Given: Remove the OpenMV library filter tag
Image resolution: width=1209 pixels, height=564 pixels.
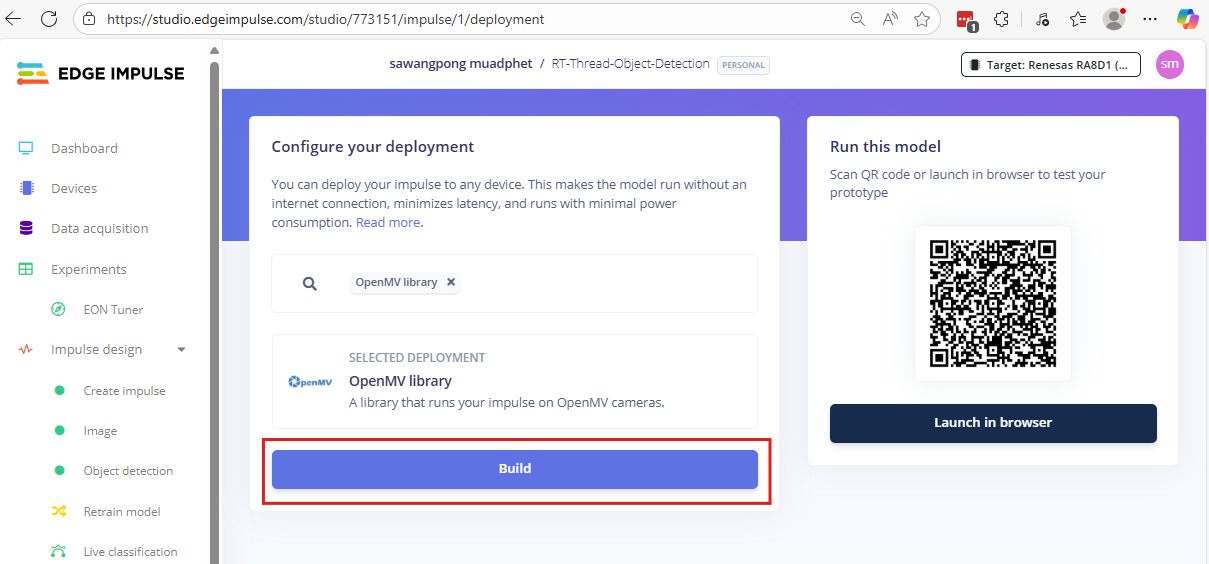Looking at the screenshot, I should click(x=451, y=282).
